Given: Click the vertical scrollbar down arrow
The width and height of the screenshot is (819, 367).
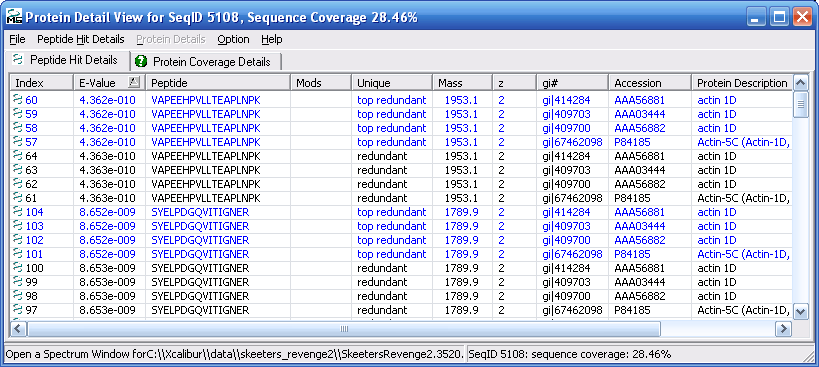Looking at the screenshot, I should point(800,312).
